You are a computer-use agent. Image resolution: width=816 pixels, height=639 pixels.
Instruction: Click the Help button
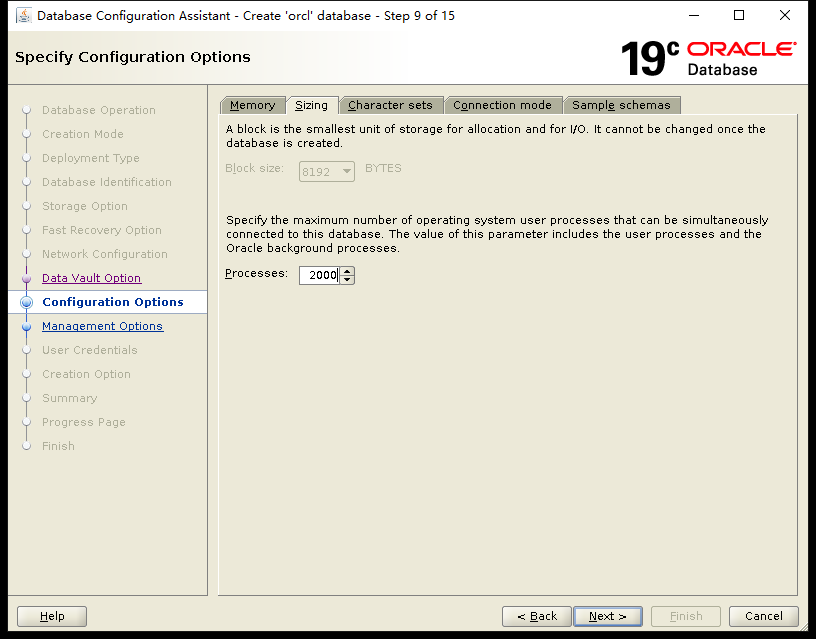point(52,616)
